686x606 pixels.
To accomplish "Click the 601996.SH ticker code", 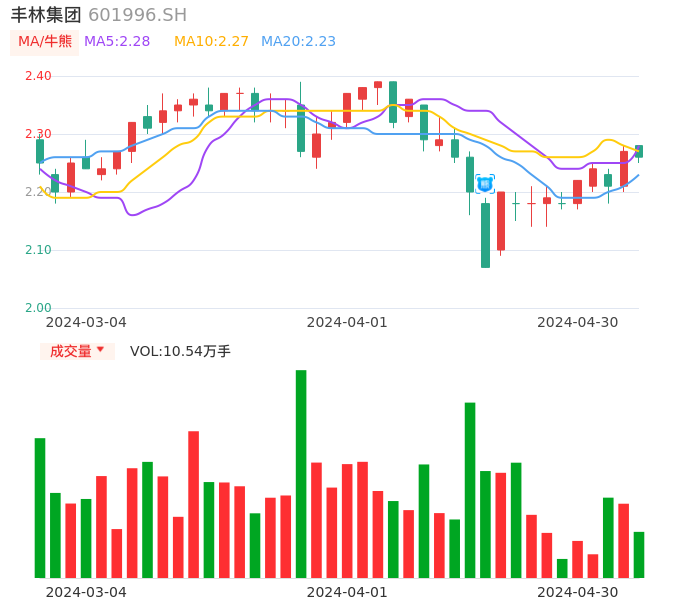I will [x=137, y=15].
